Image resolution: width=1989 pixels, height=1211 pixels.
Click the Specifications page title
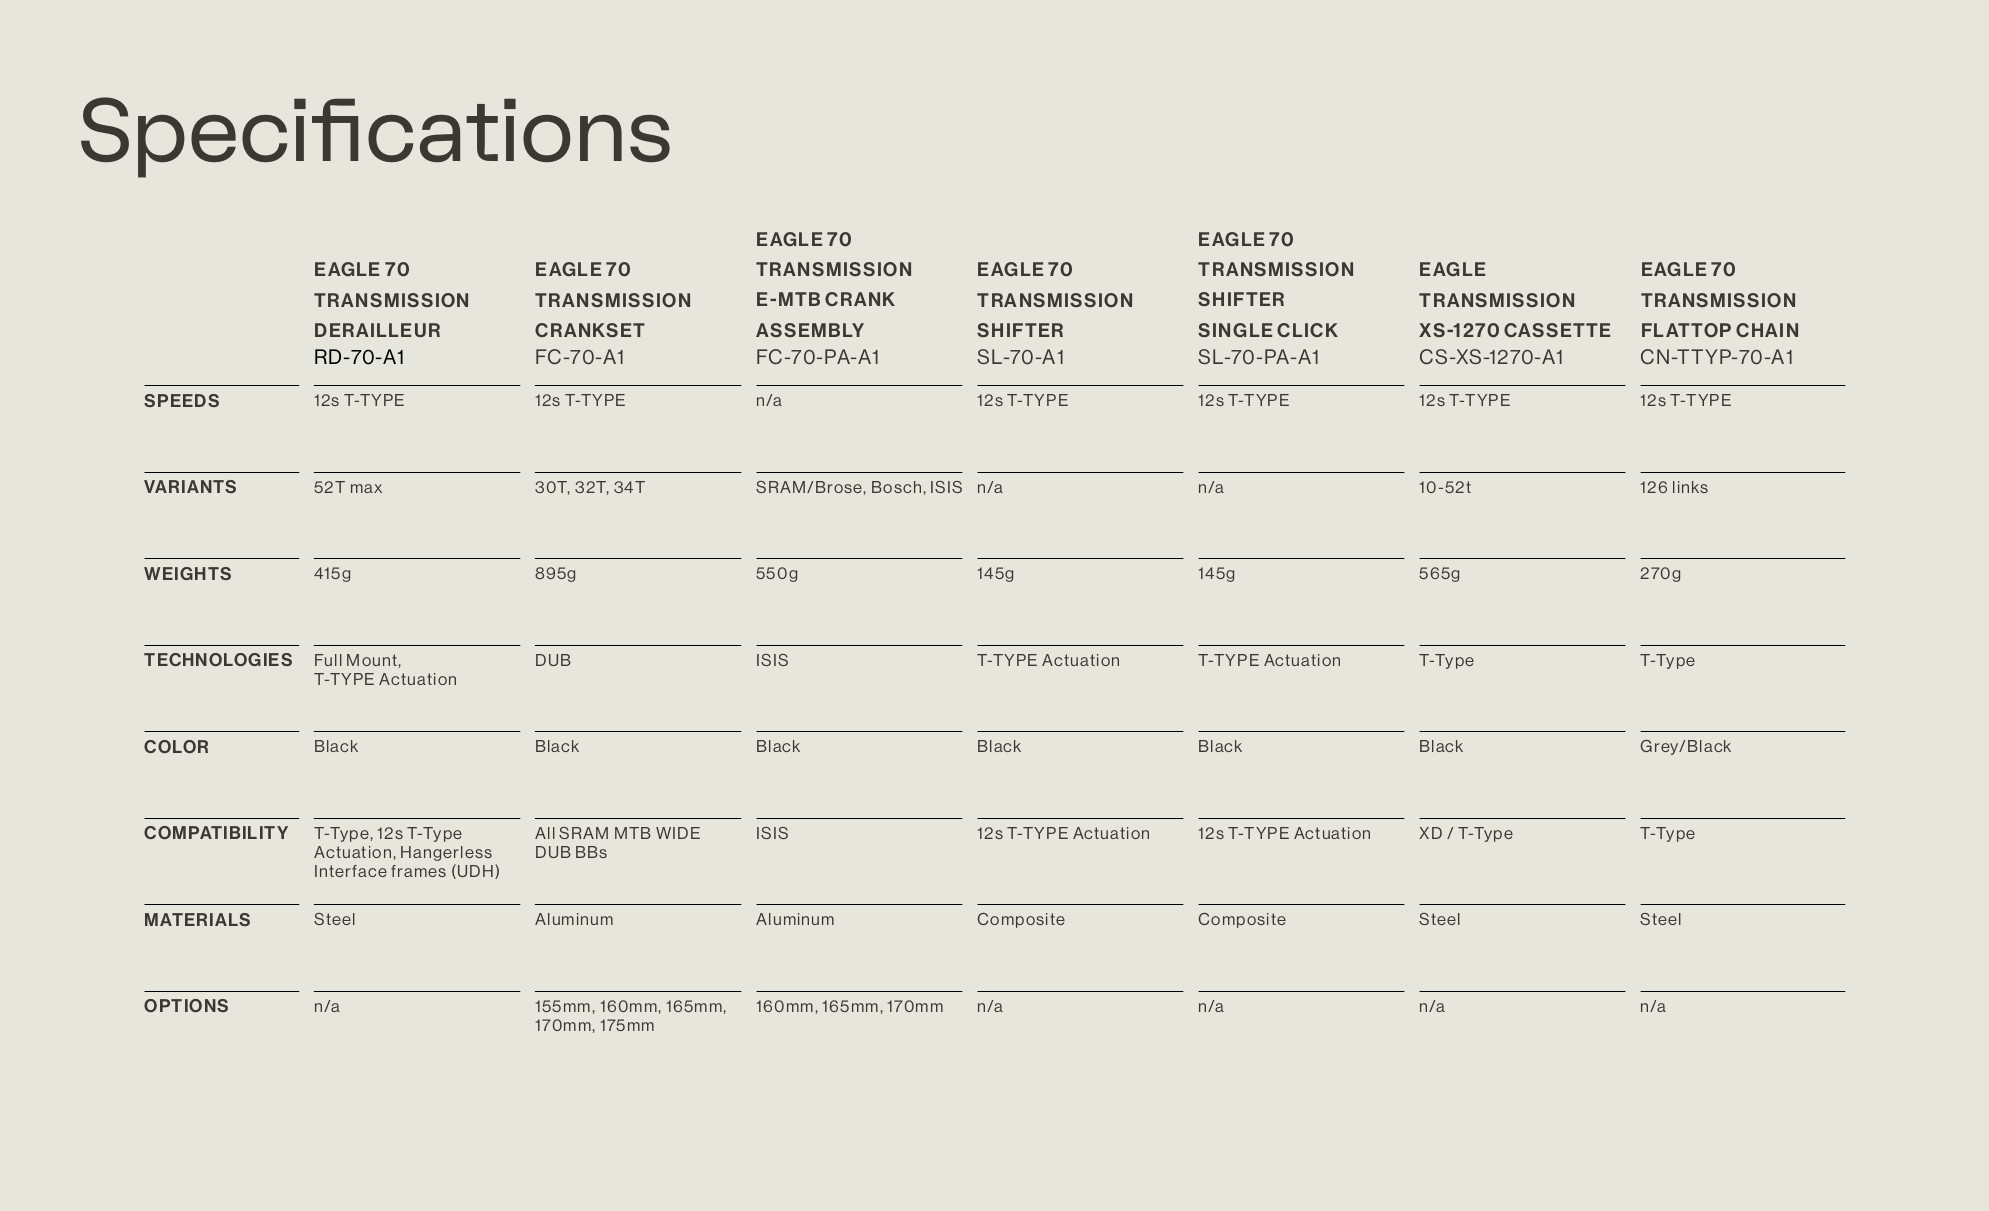(375, 134)
